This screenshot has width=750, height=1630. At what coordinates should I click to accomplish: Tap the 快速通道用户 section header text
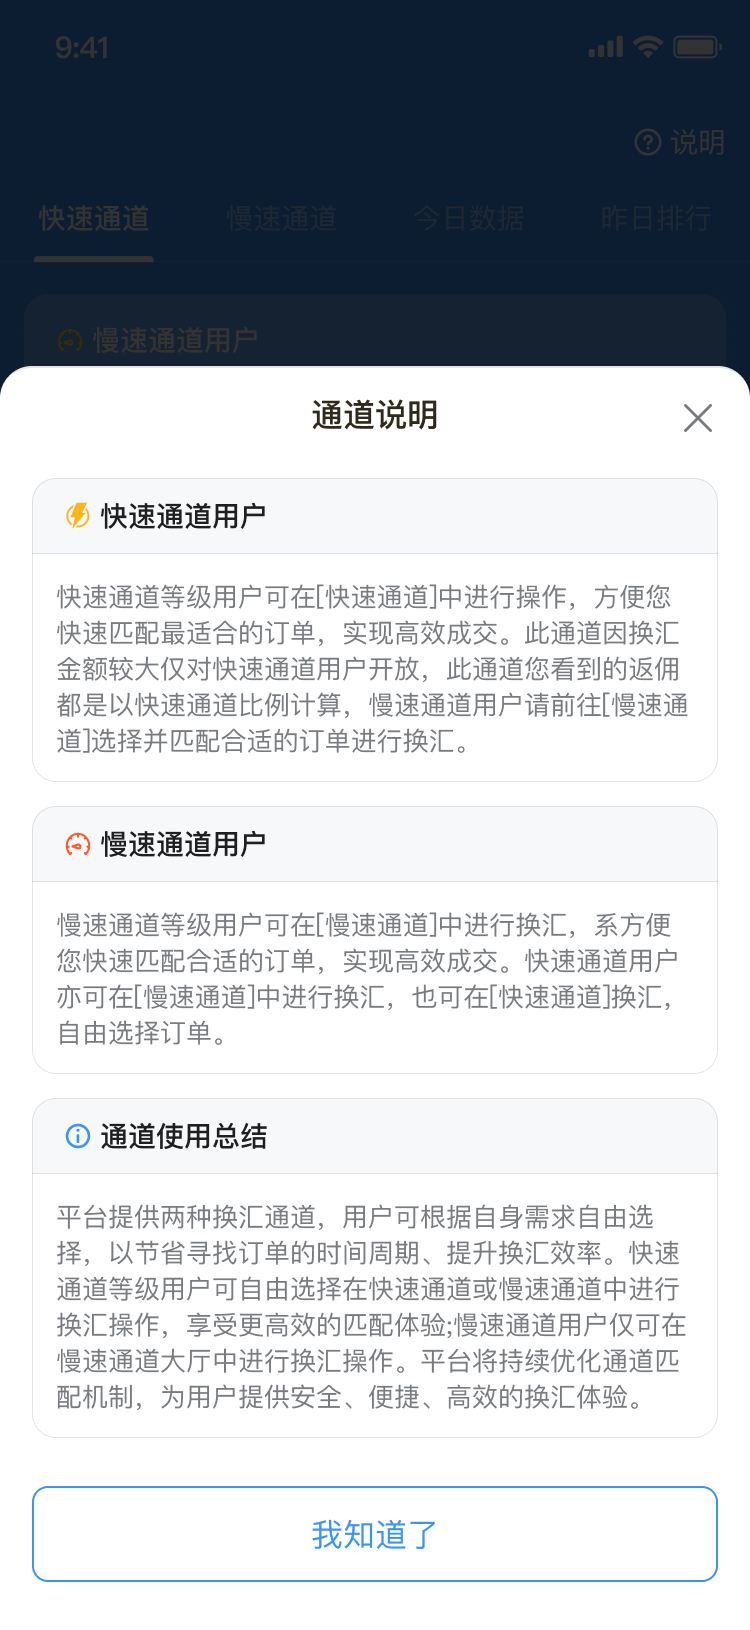click(x=183, y=516)
